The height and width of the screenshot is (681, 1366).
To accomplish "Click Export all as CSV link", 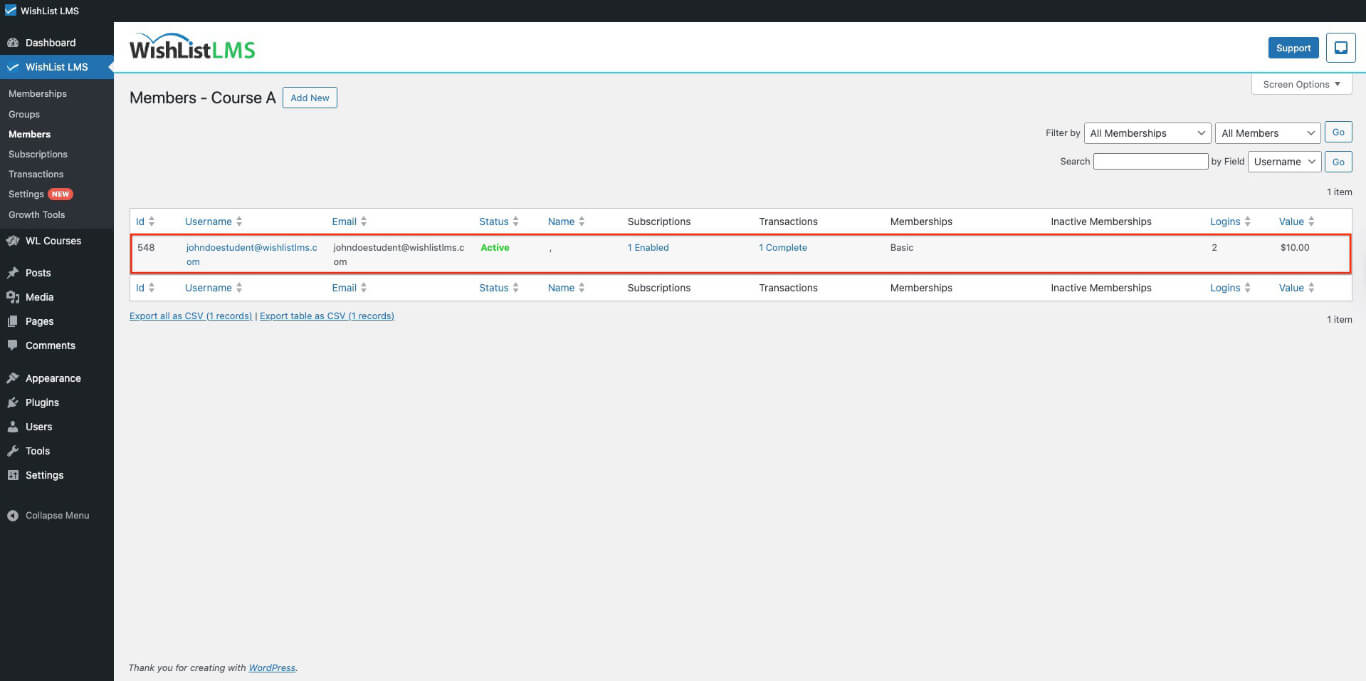I will 190,316.
